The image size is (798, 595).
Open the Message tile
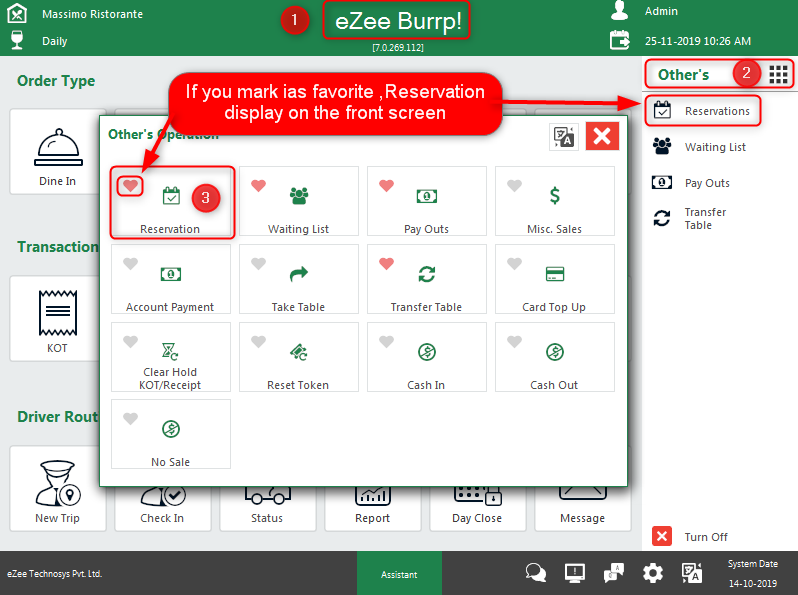click(583, 508)
